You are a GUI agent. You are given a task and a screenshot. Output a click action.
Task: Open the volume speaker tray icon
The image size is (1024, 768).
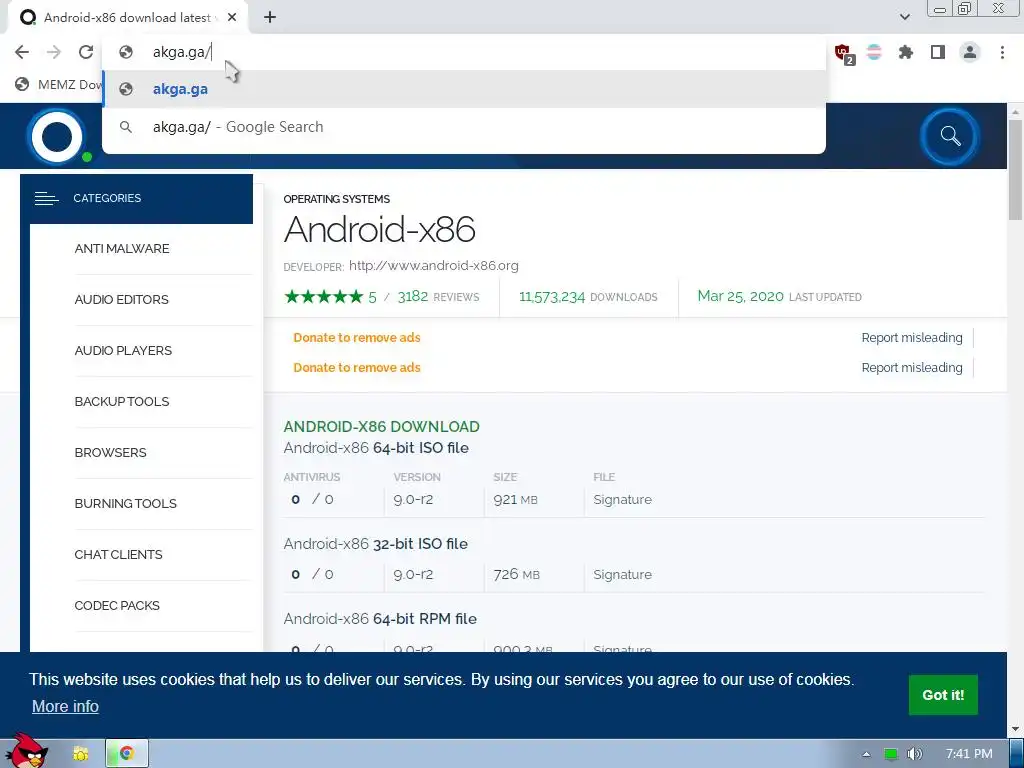click(915, 754)
